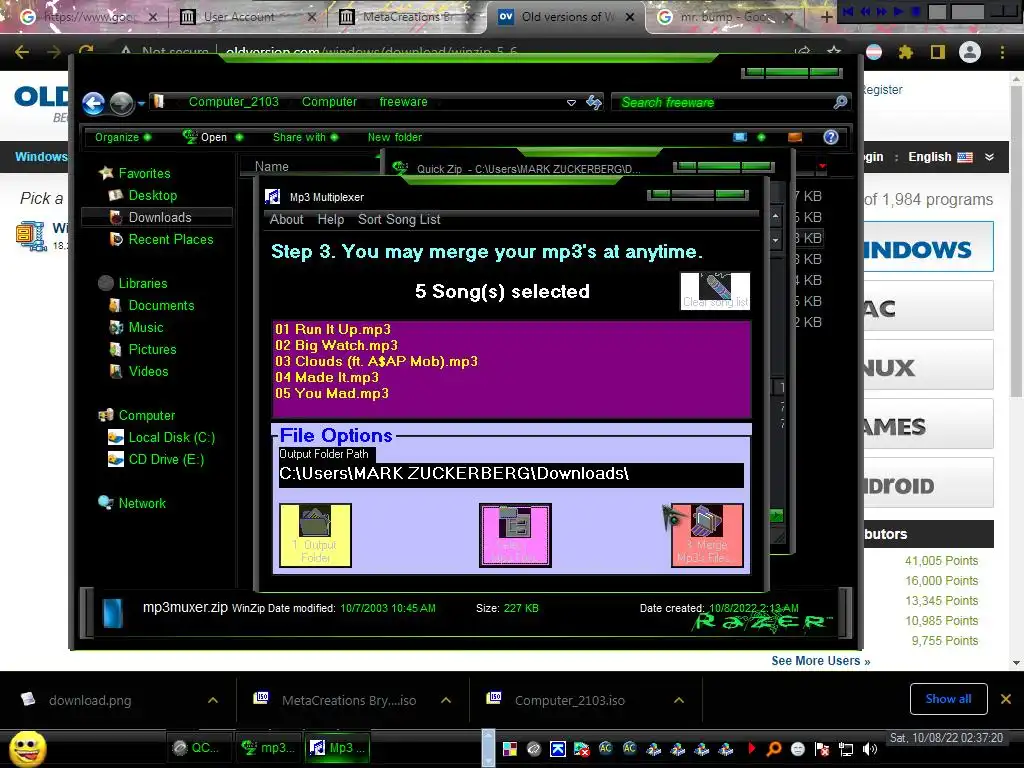The image size is (1024, 768).
Task: Click the rewind button in the mini-player
Action: pyautogui.click(x=865, y=11)
